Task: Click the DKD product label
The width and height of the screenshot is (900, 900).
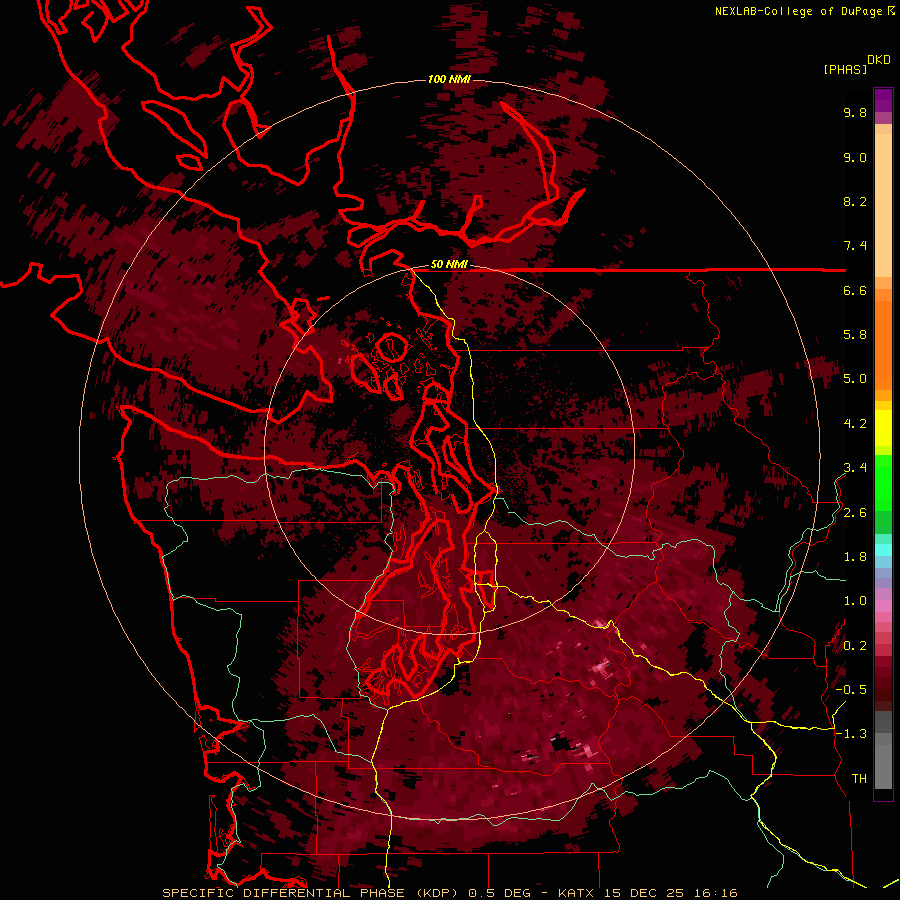Action: [879, 60]
